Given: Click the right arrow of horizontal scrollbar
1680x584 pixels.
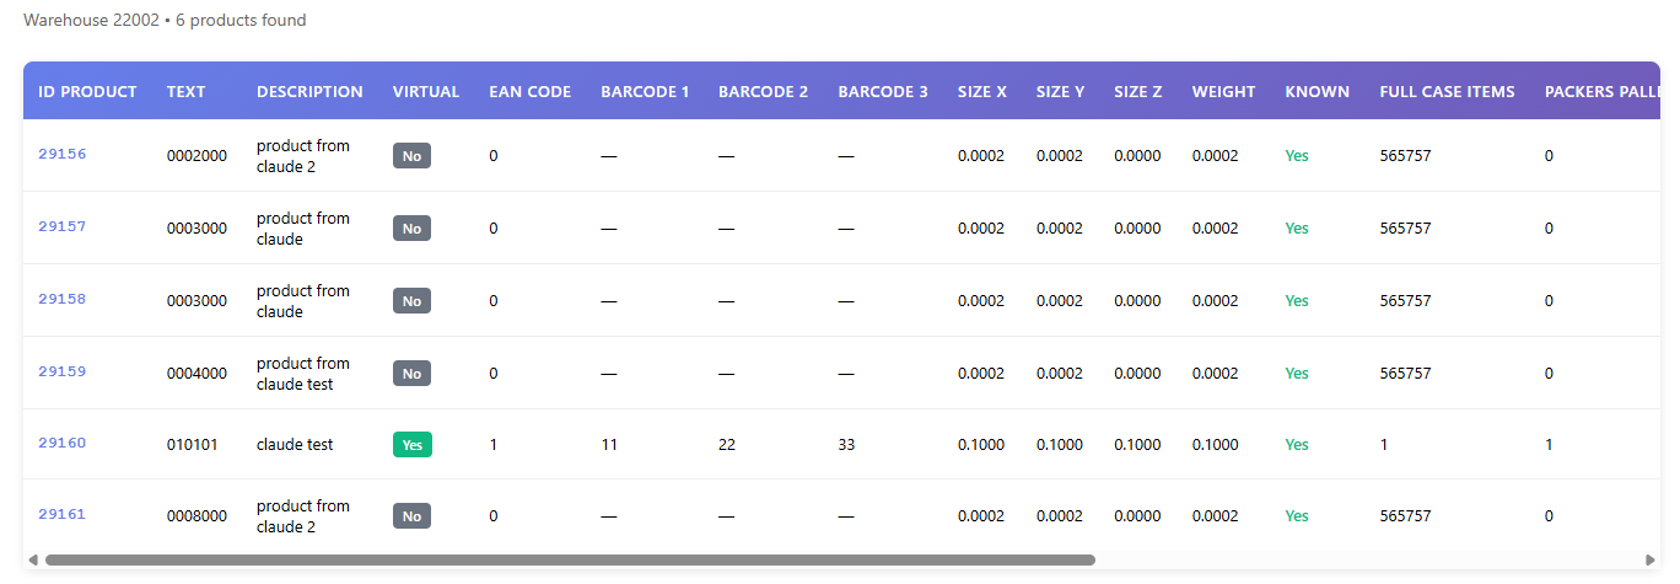Looking at the screenshot, I should click(x=1650, y=560).
